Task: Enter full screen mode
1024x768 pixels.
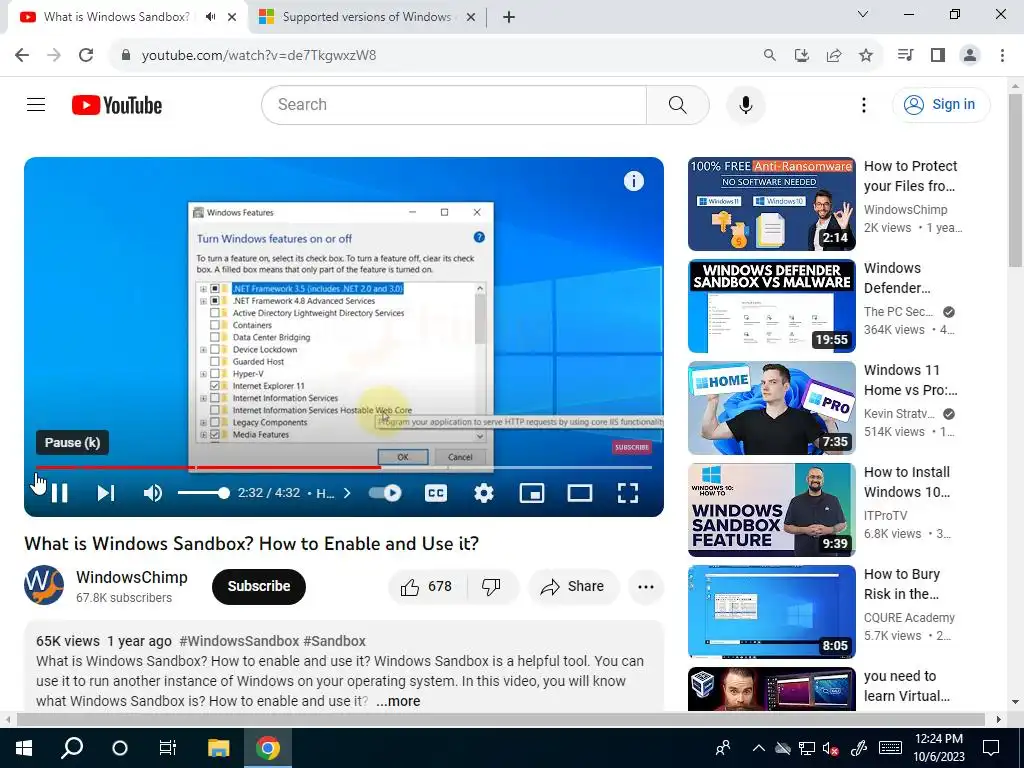Action: tap(628, 493)
